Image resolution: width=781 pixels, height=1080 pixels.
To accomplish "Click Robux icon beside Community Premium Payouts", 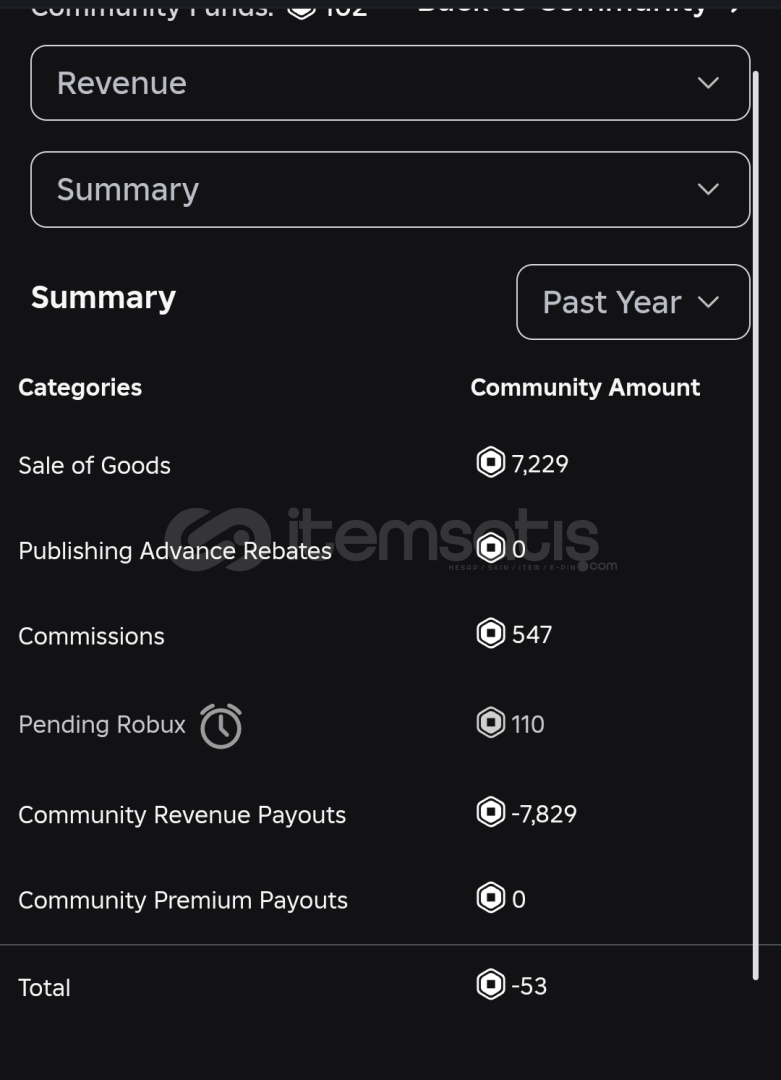I will click(491, 897).
